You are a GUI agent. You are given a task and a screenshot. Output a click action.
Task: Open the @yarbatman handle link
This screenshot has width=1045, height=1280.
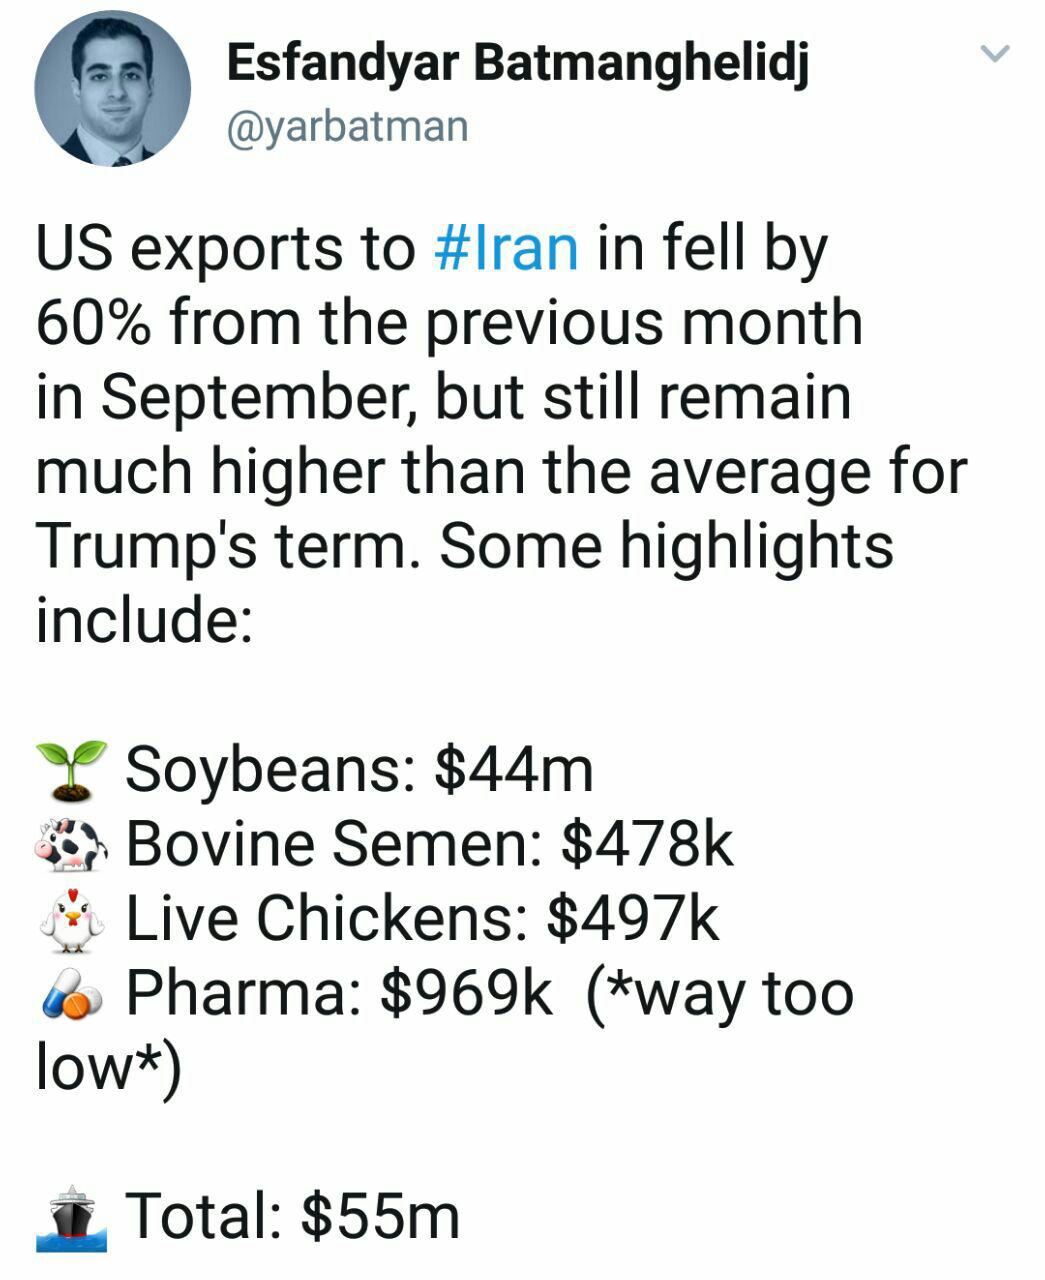(x=348, y=128)
